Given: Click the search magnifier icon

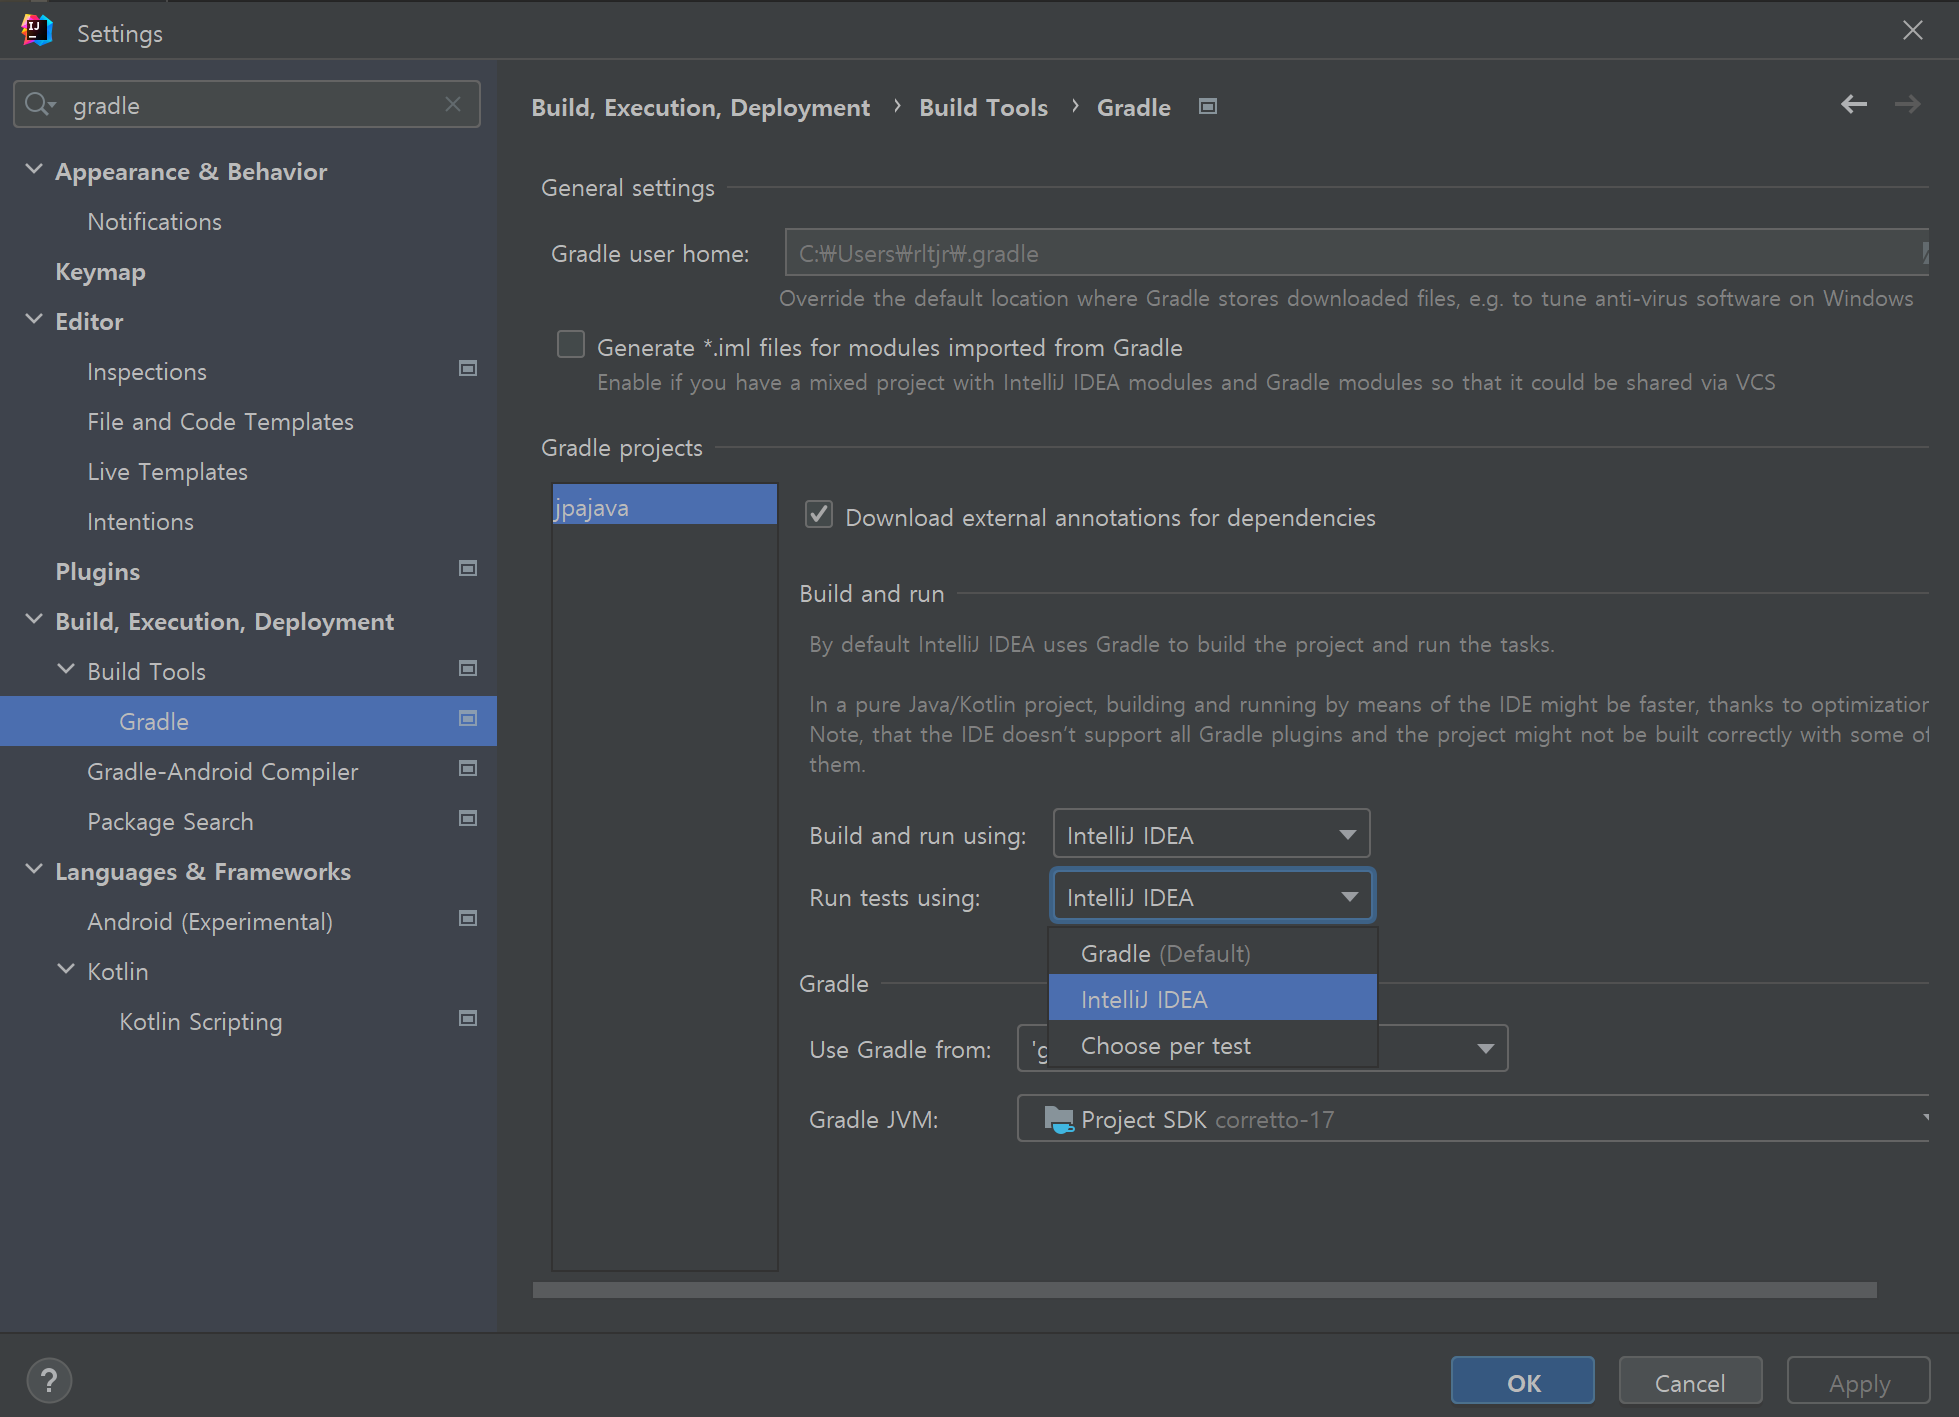Looking at the screenshot, I should click(x=36, y=104).
